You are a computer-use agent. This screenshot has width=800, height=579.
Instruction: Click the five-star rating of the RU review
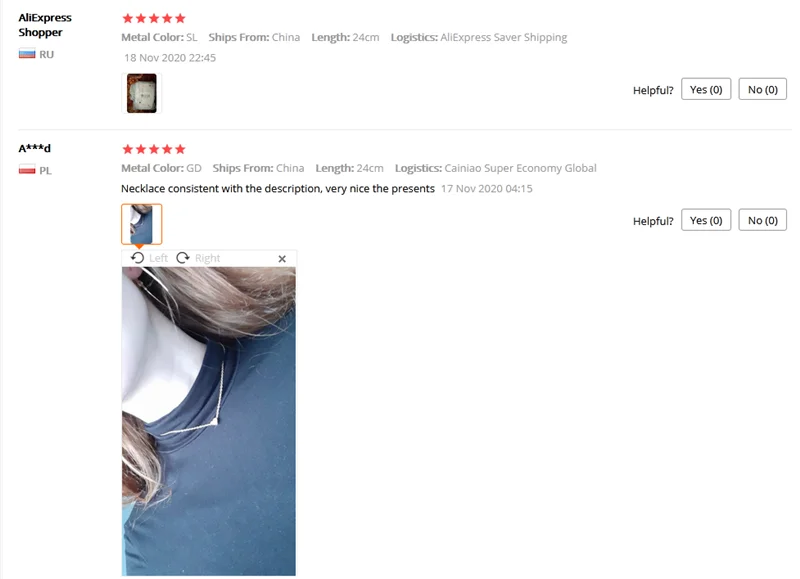click(x=154, y=18)
